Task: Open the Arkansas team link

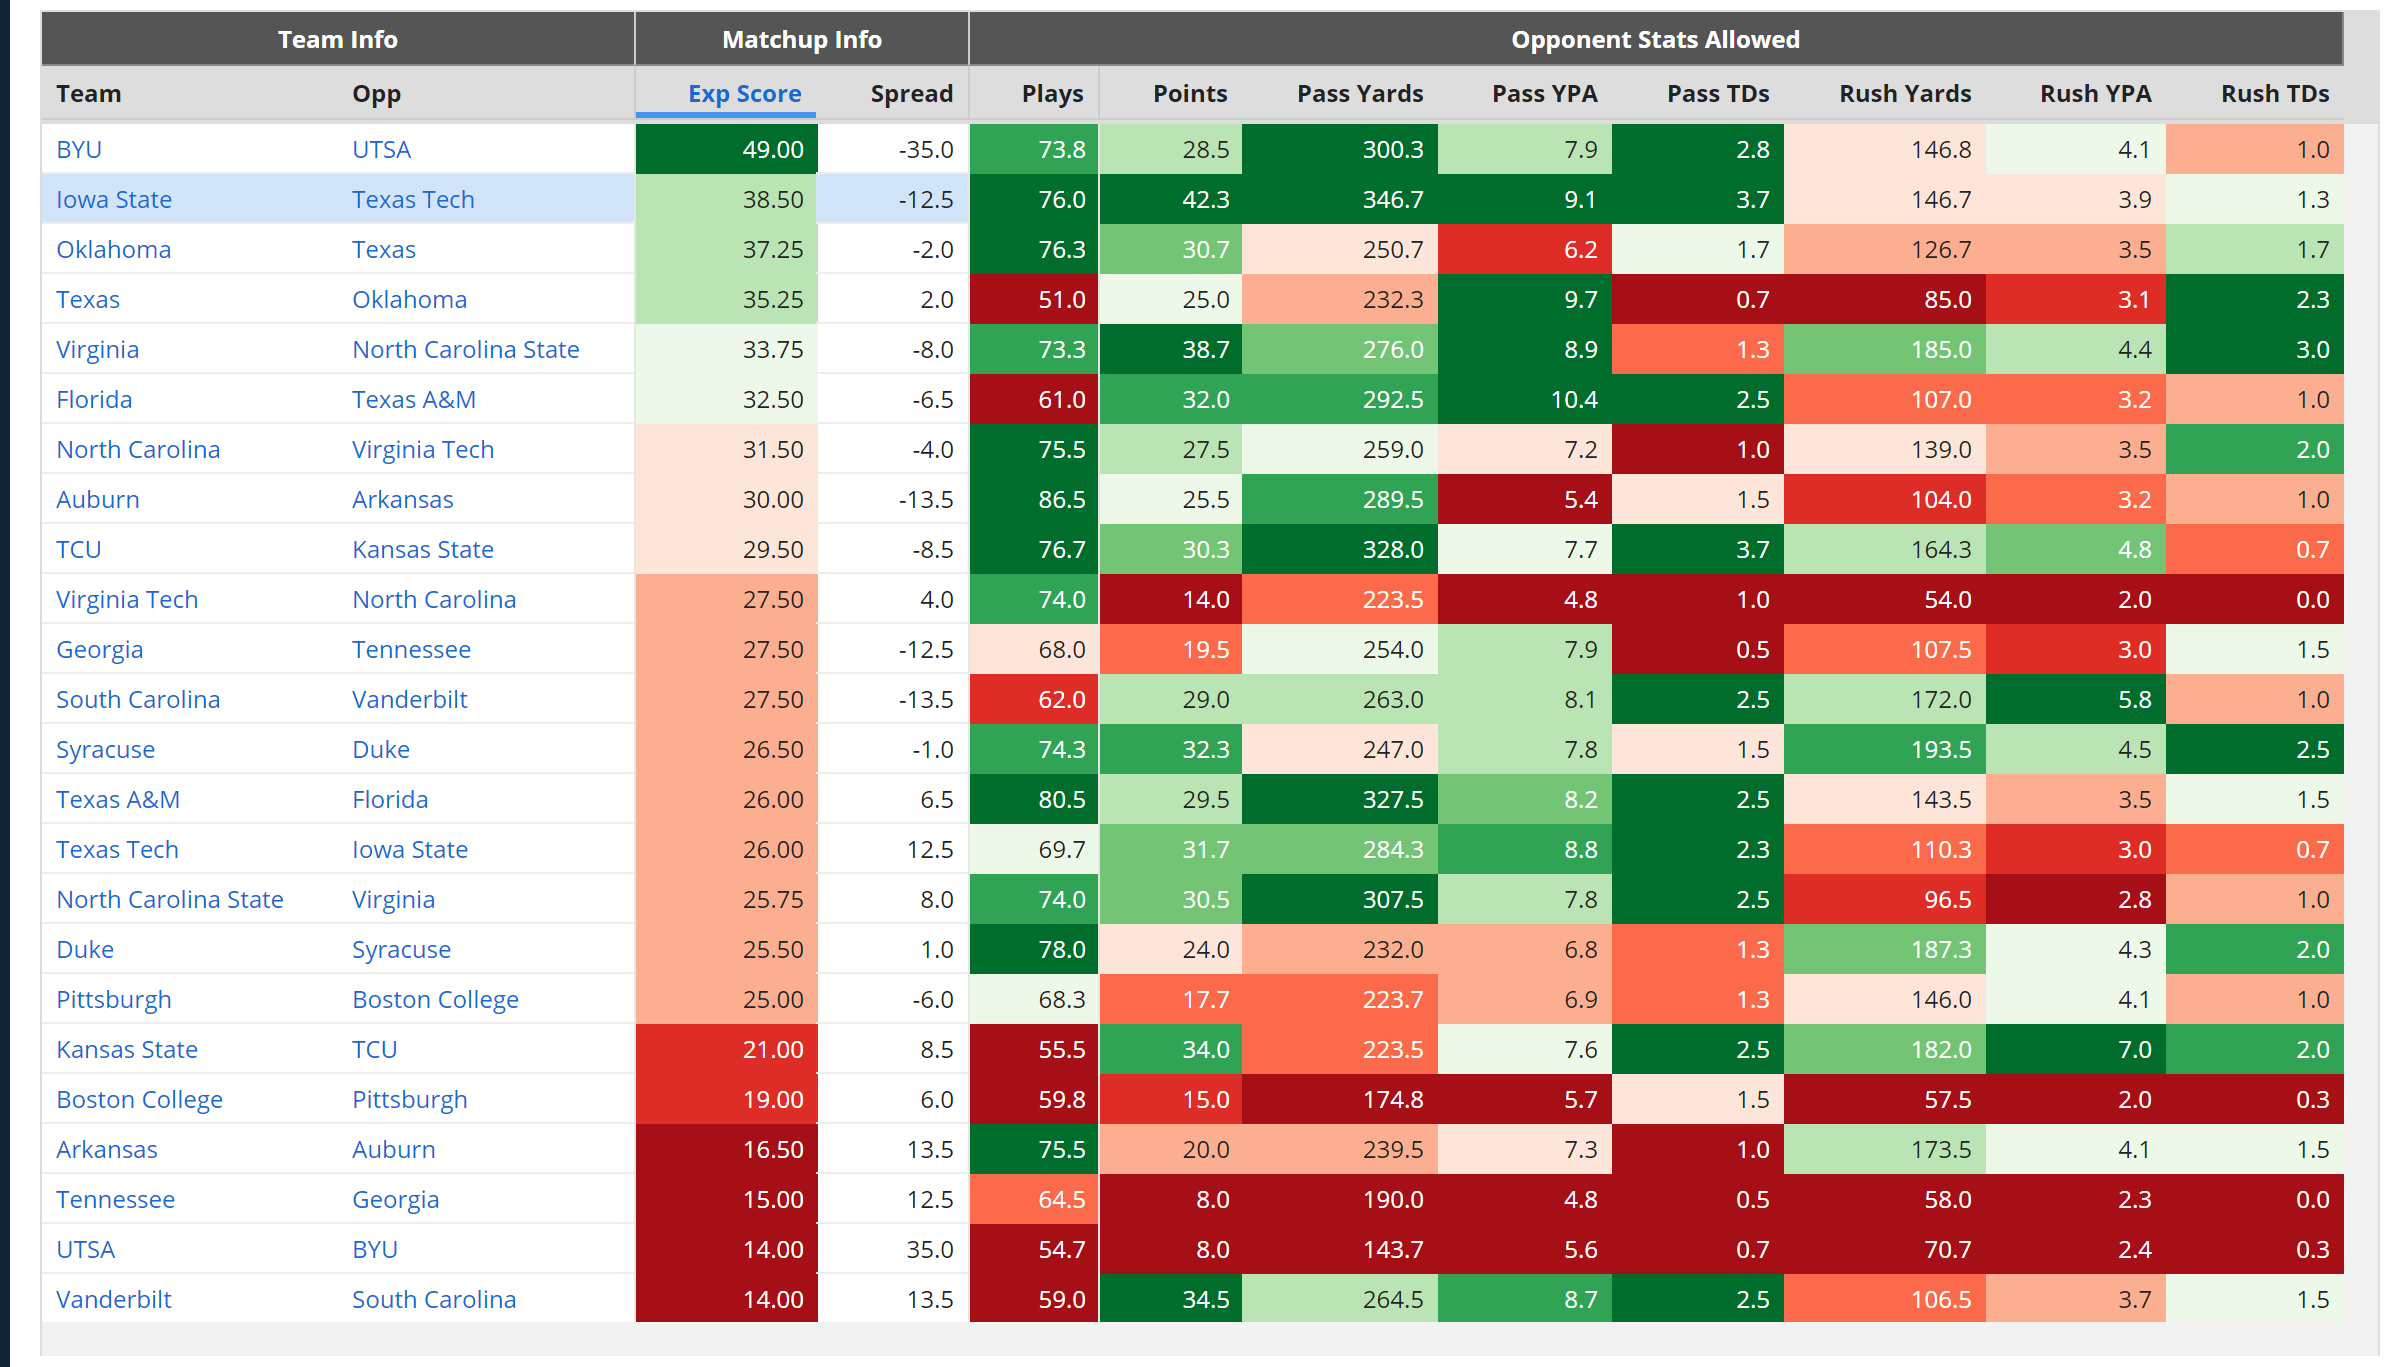Action: pos(107,1149)
